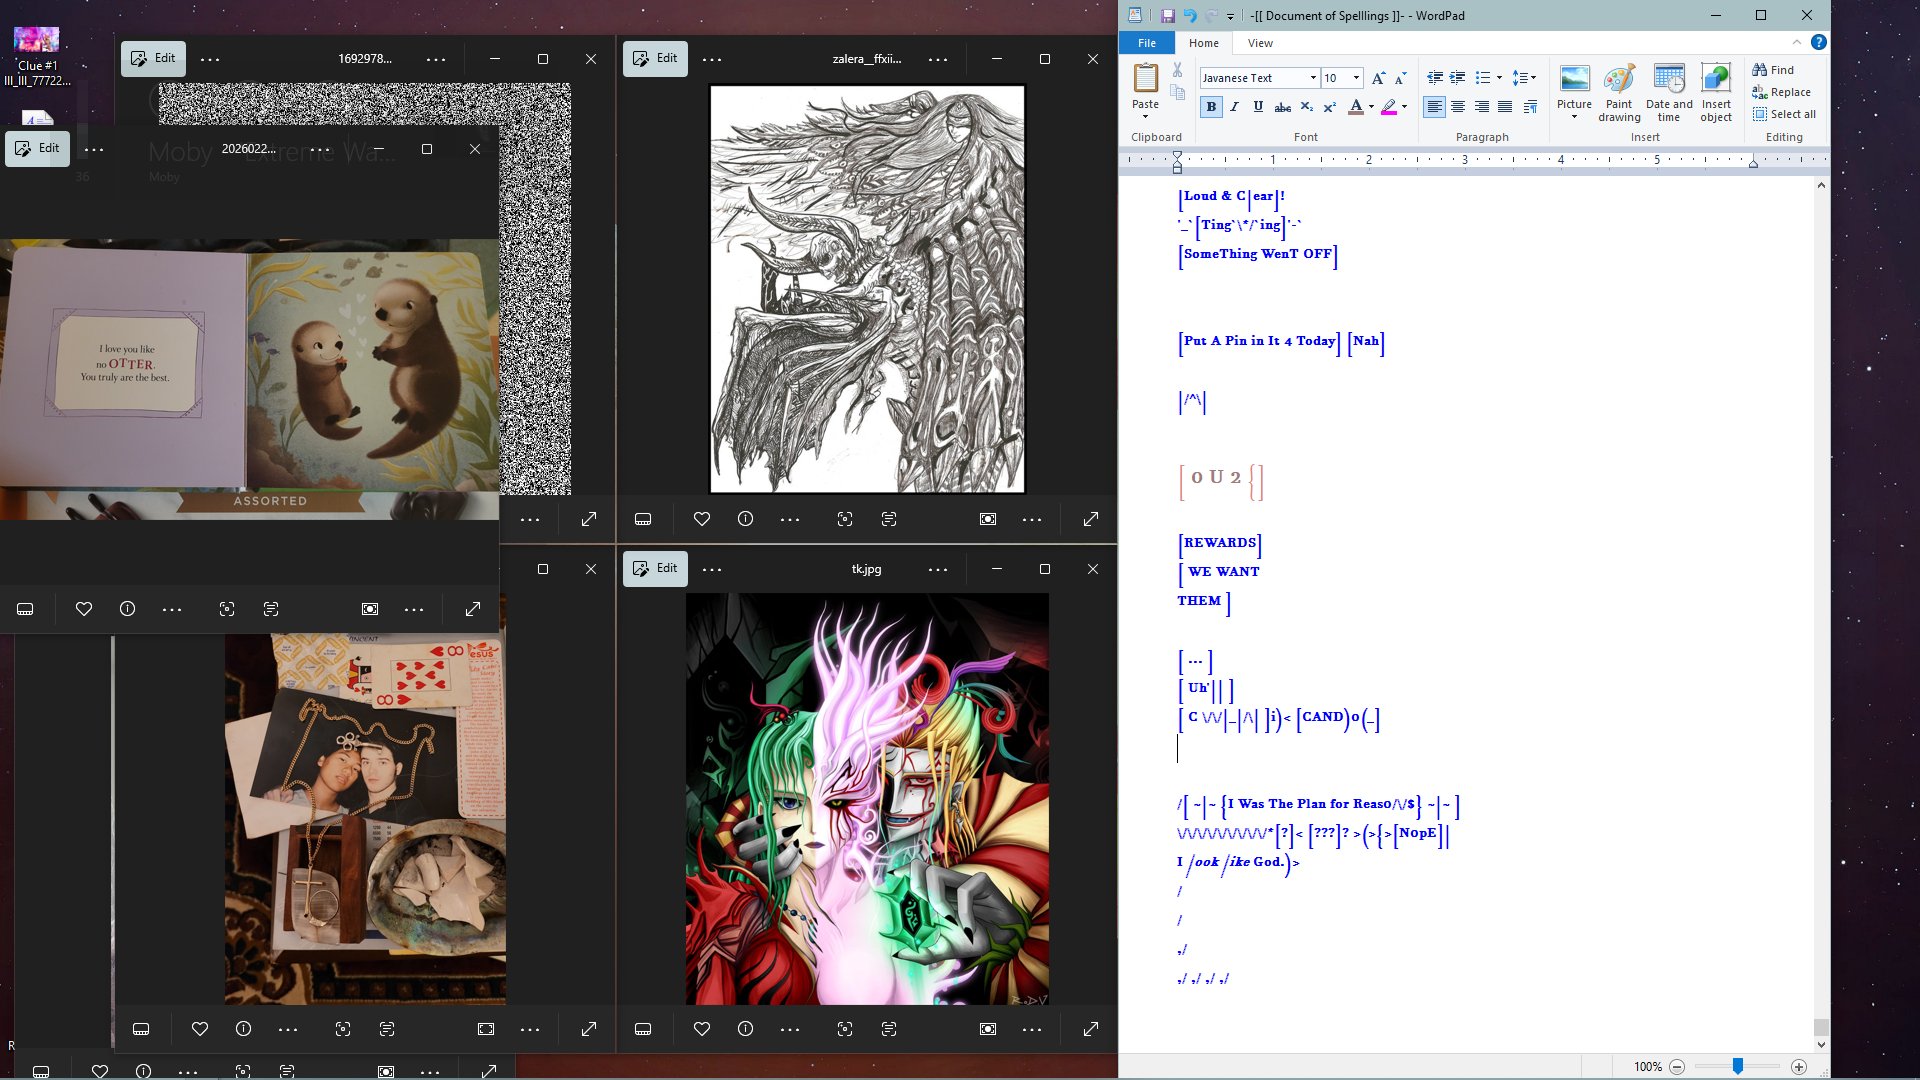Apply superscript formatting

pos(1329,107)
